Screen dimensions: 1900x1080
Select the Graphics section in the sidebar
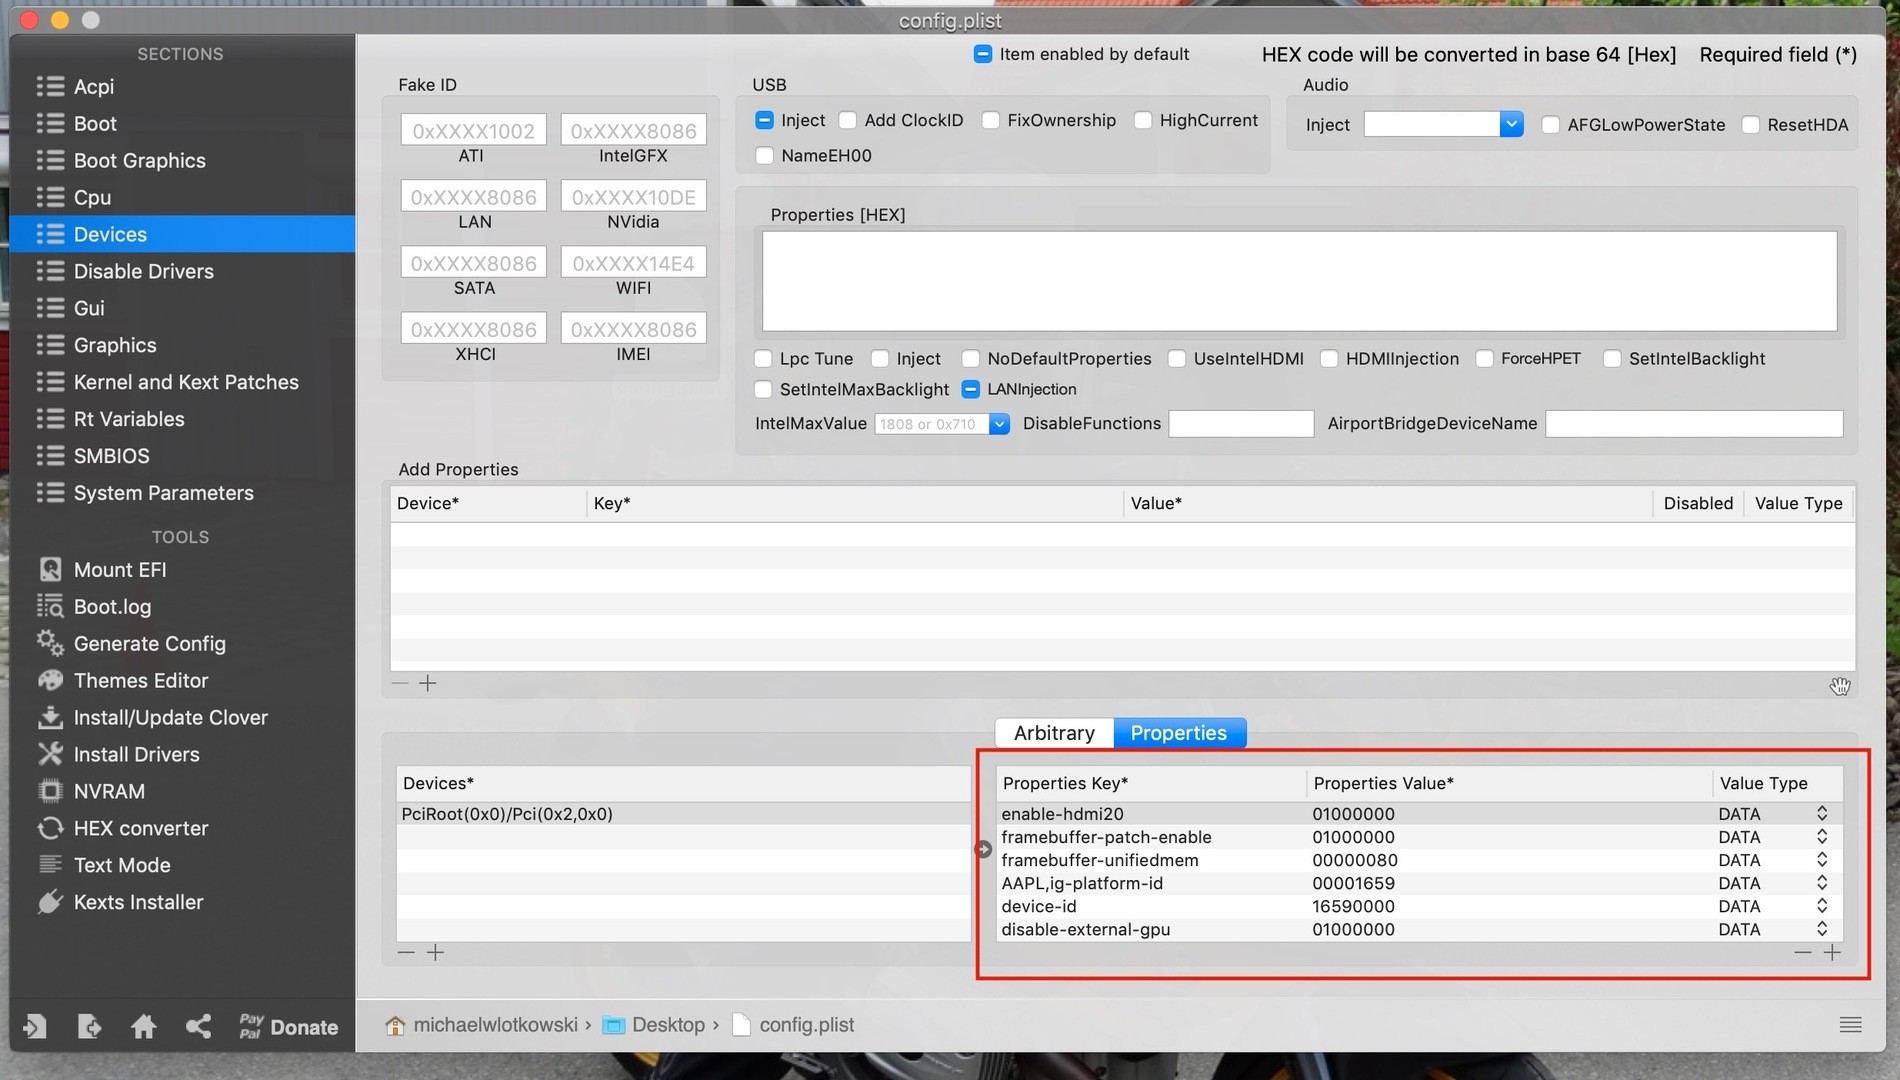(x=114, y=346)
